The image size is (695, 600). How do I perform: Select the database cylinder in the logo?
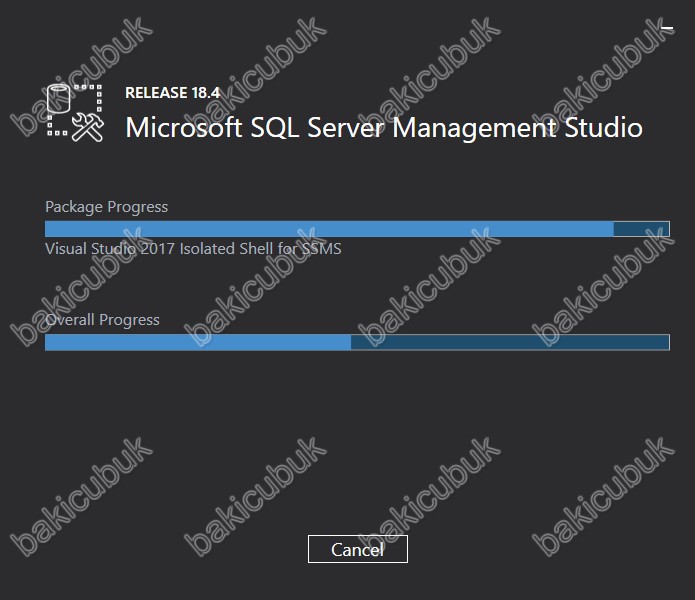click(59, 98)
